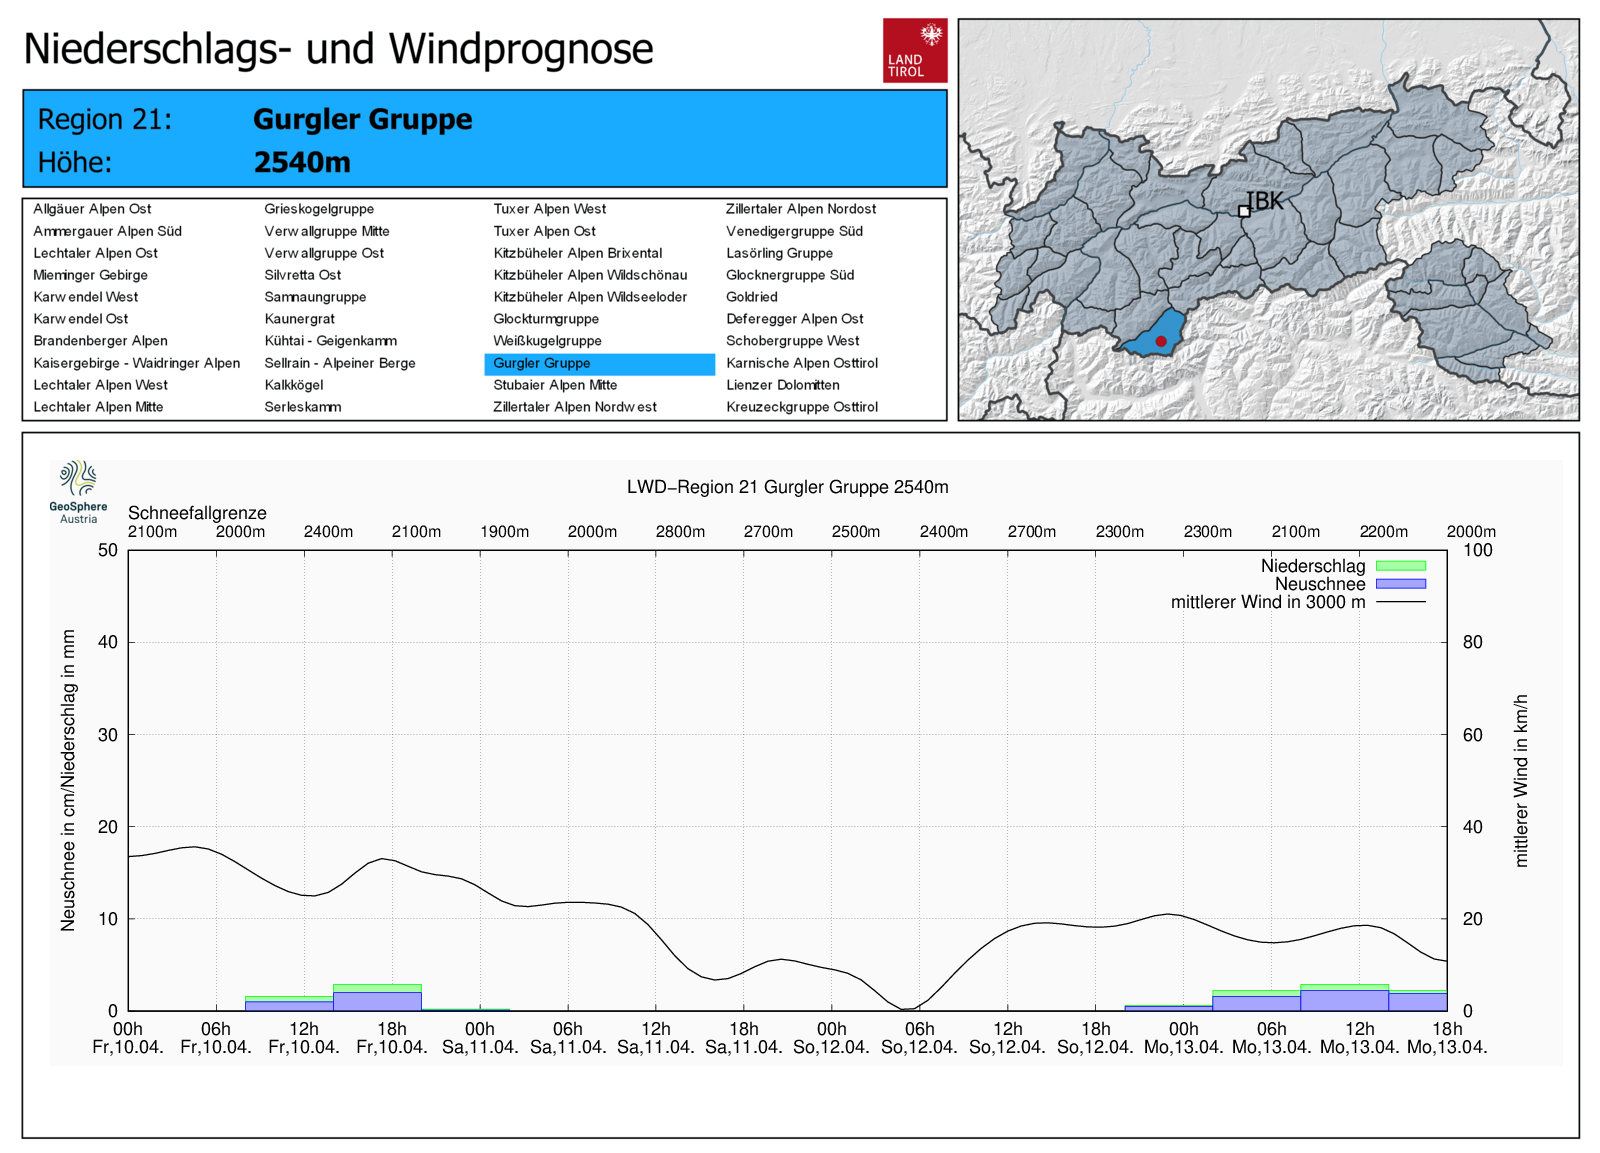Select Tuxer Alpen West region
The height and width of the screenshot is (1153, 1600).
point(549,209)
